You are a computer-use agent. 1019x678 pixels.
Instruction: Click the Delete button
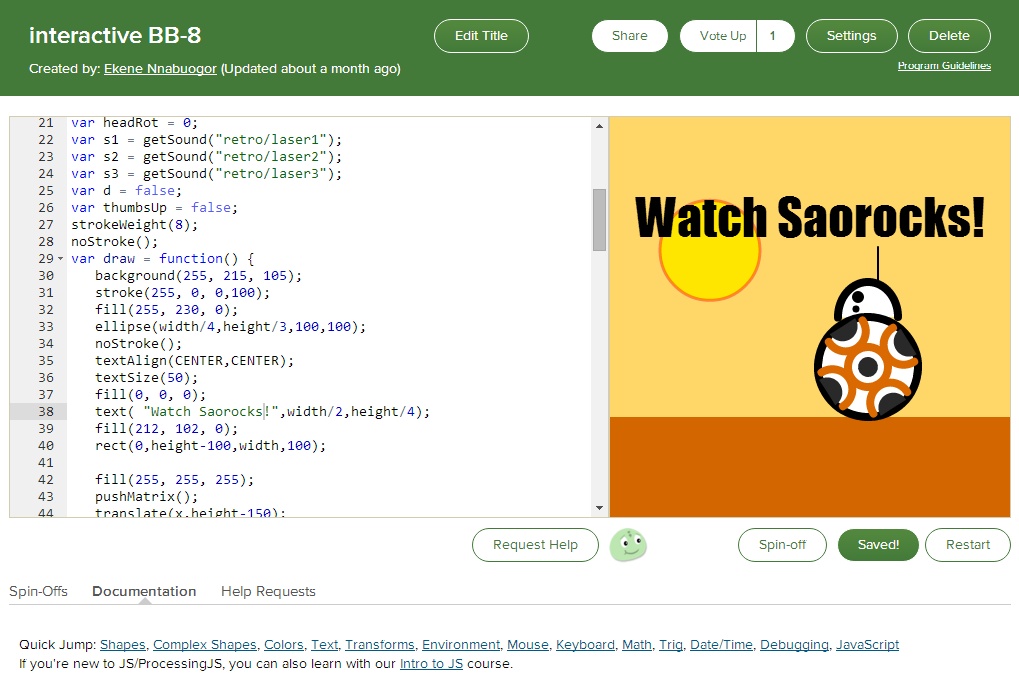[949, 36]
